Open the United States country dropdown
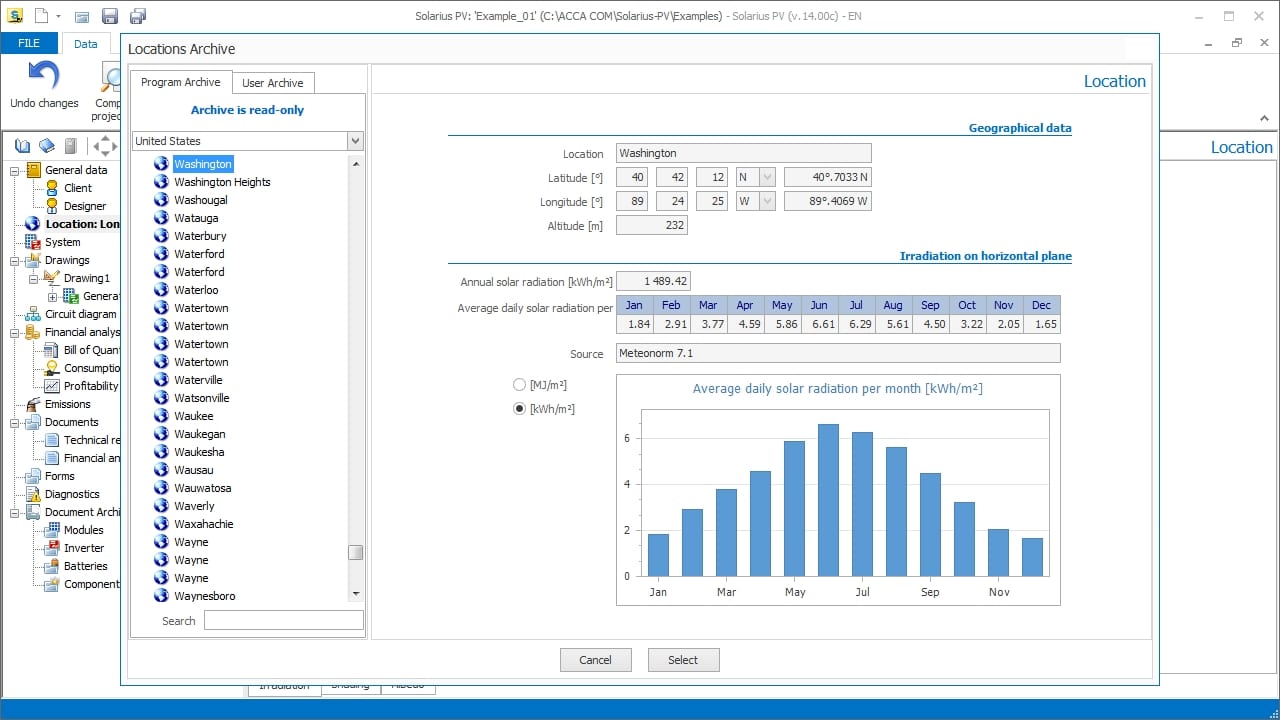 355,141
